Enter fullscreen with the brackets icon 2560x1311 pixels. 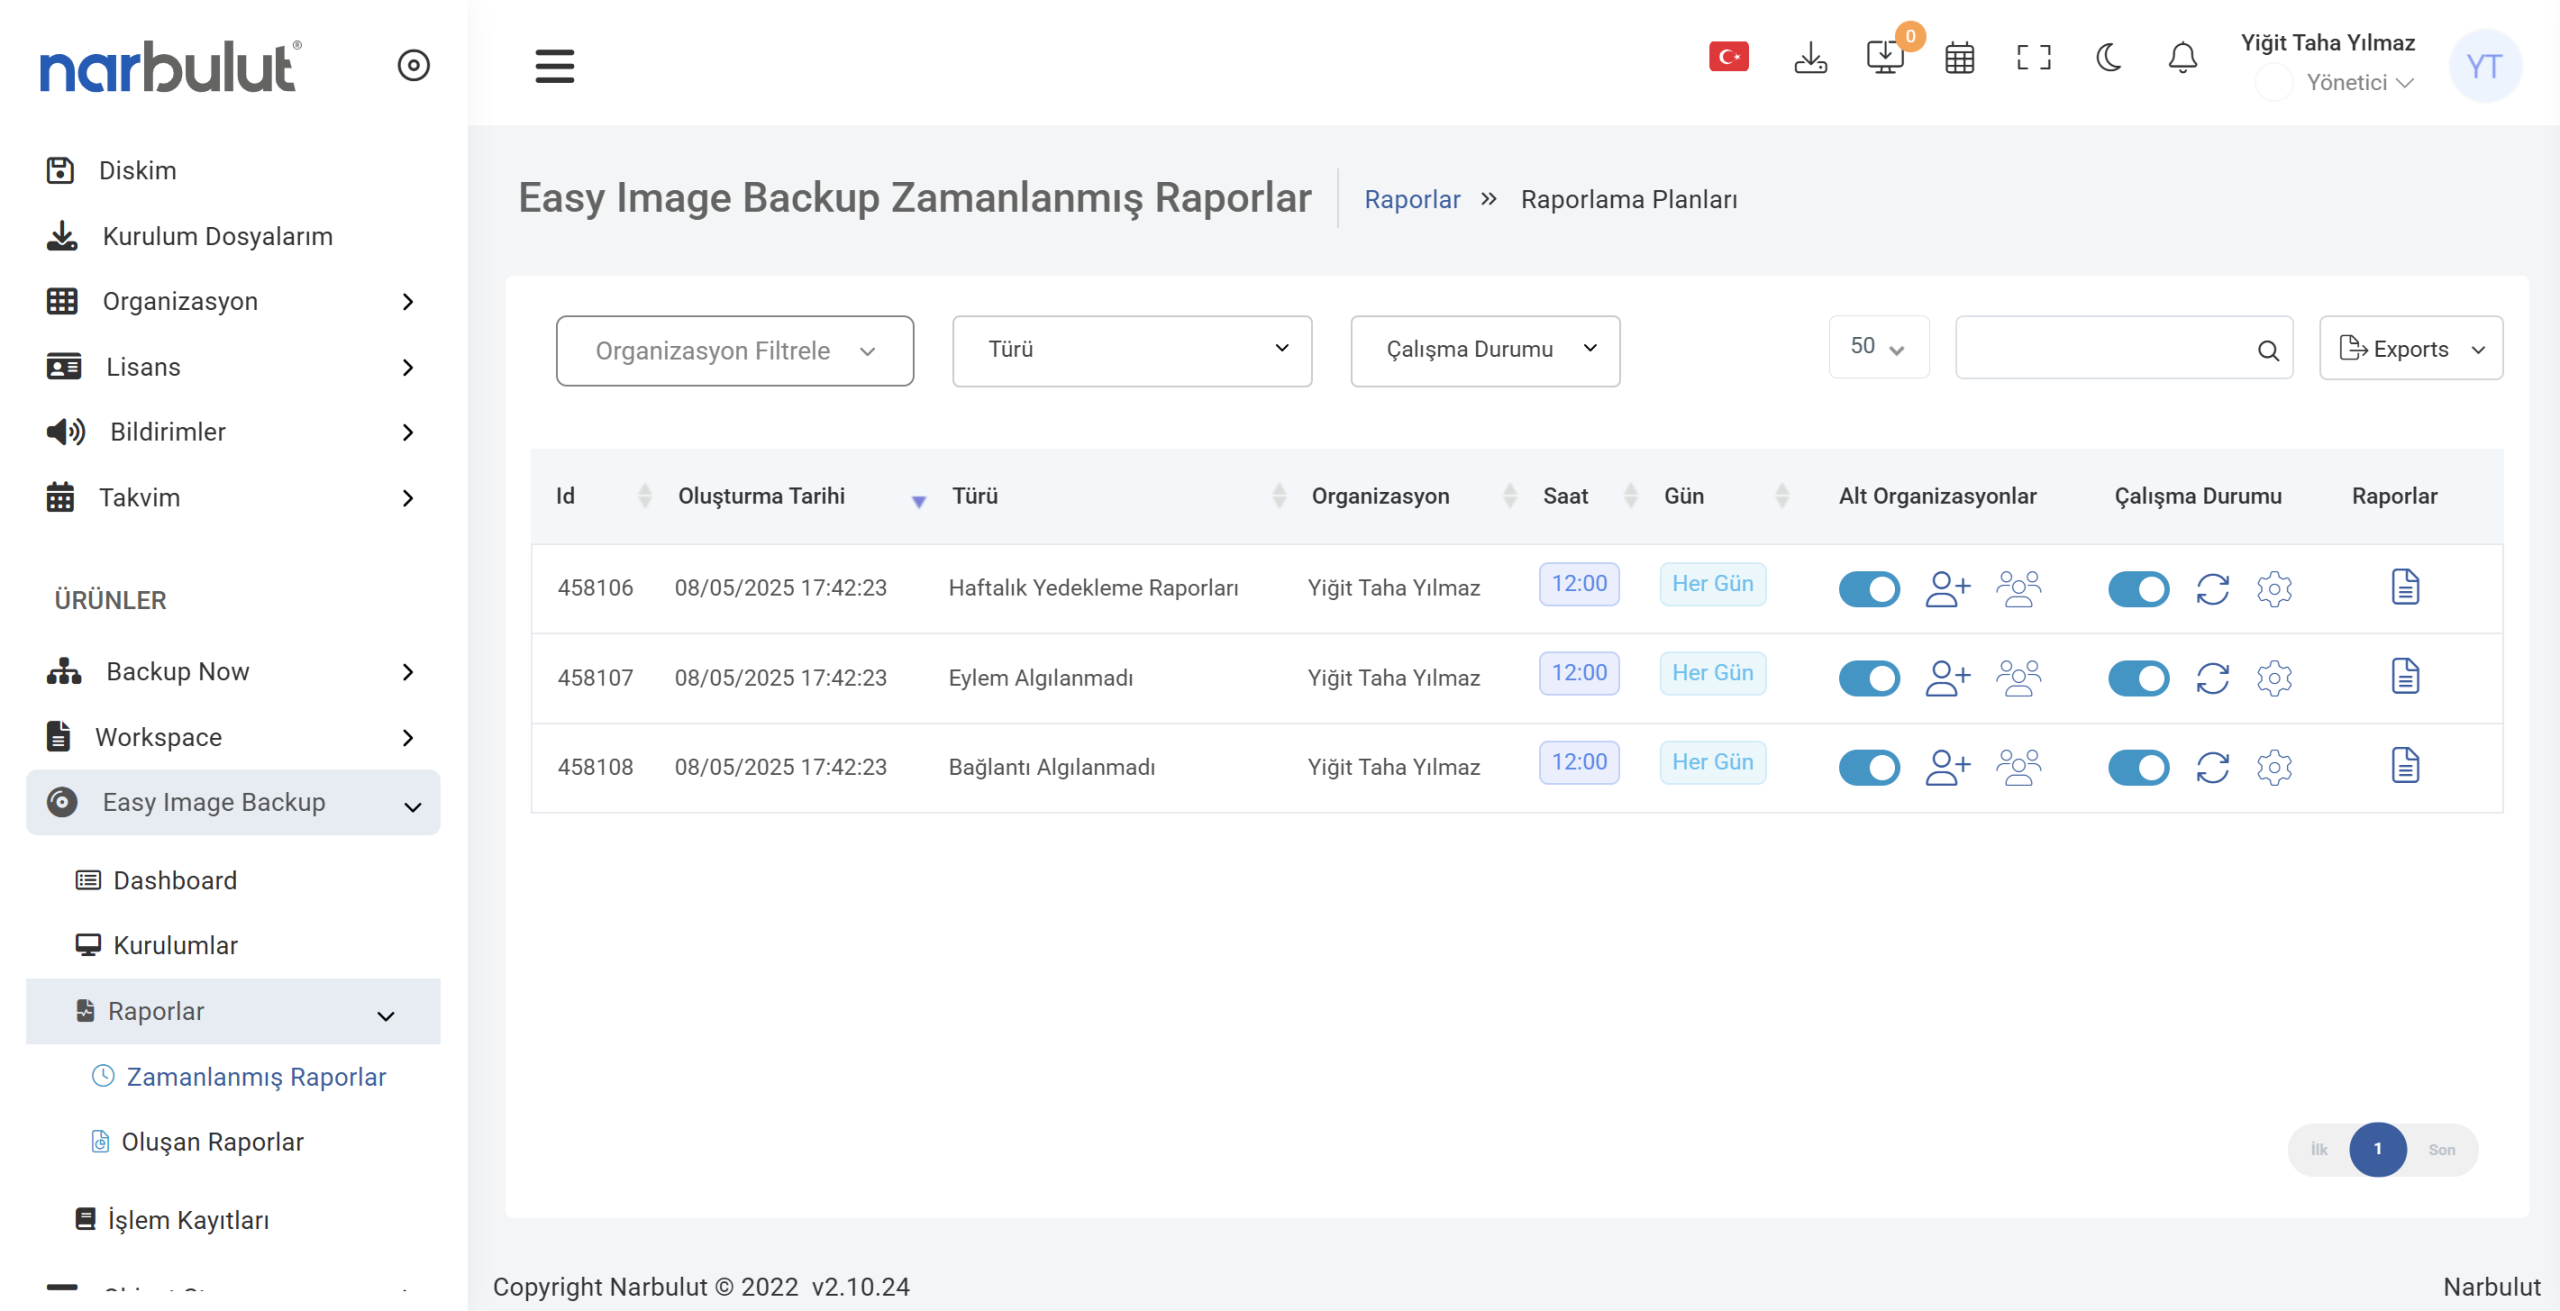pyautogui.click(x=2033, y=58)
